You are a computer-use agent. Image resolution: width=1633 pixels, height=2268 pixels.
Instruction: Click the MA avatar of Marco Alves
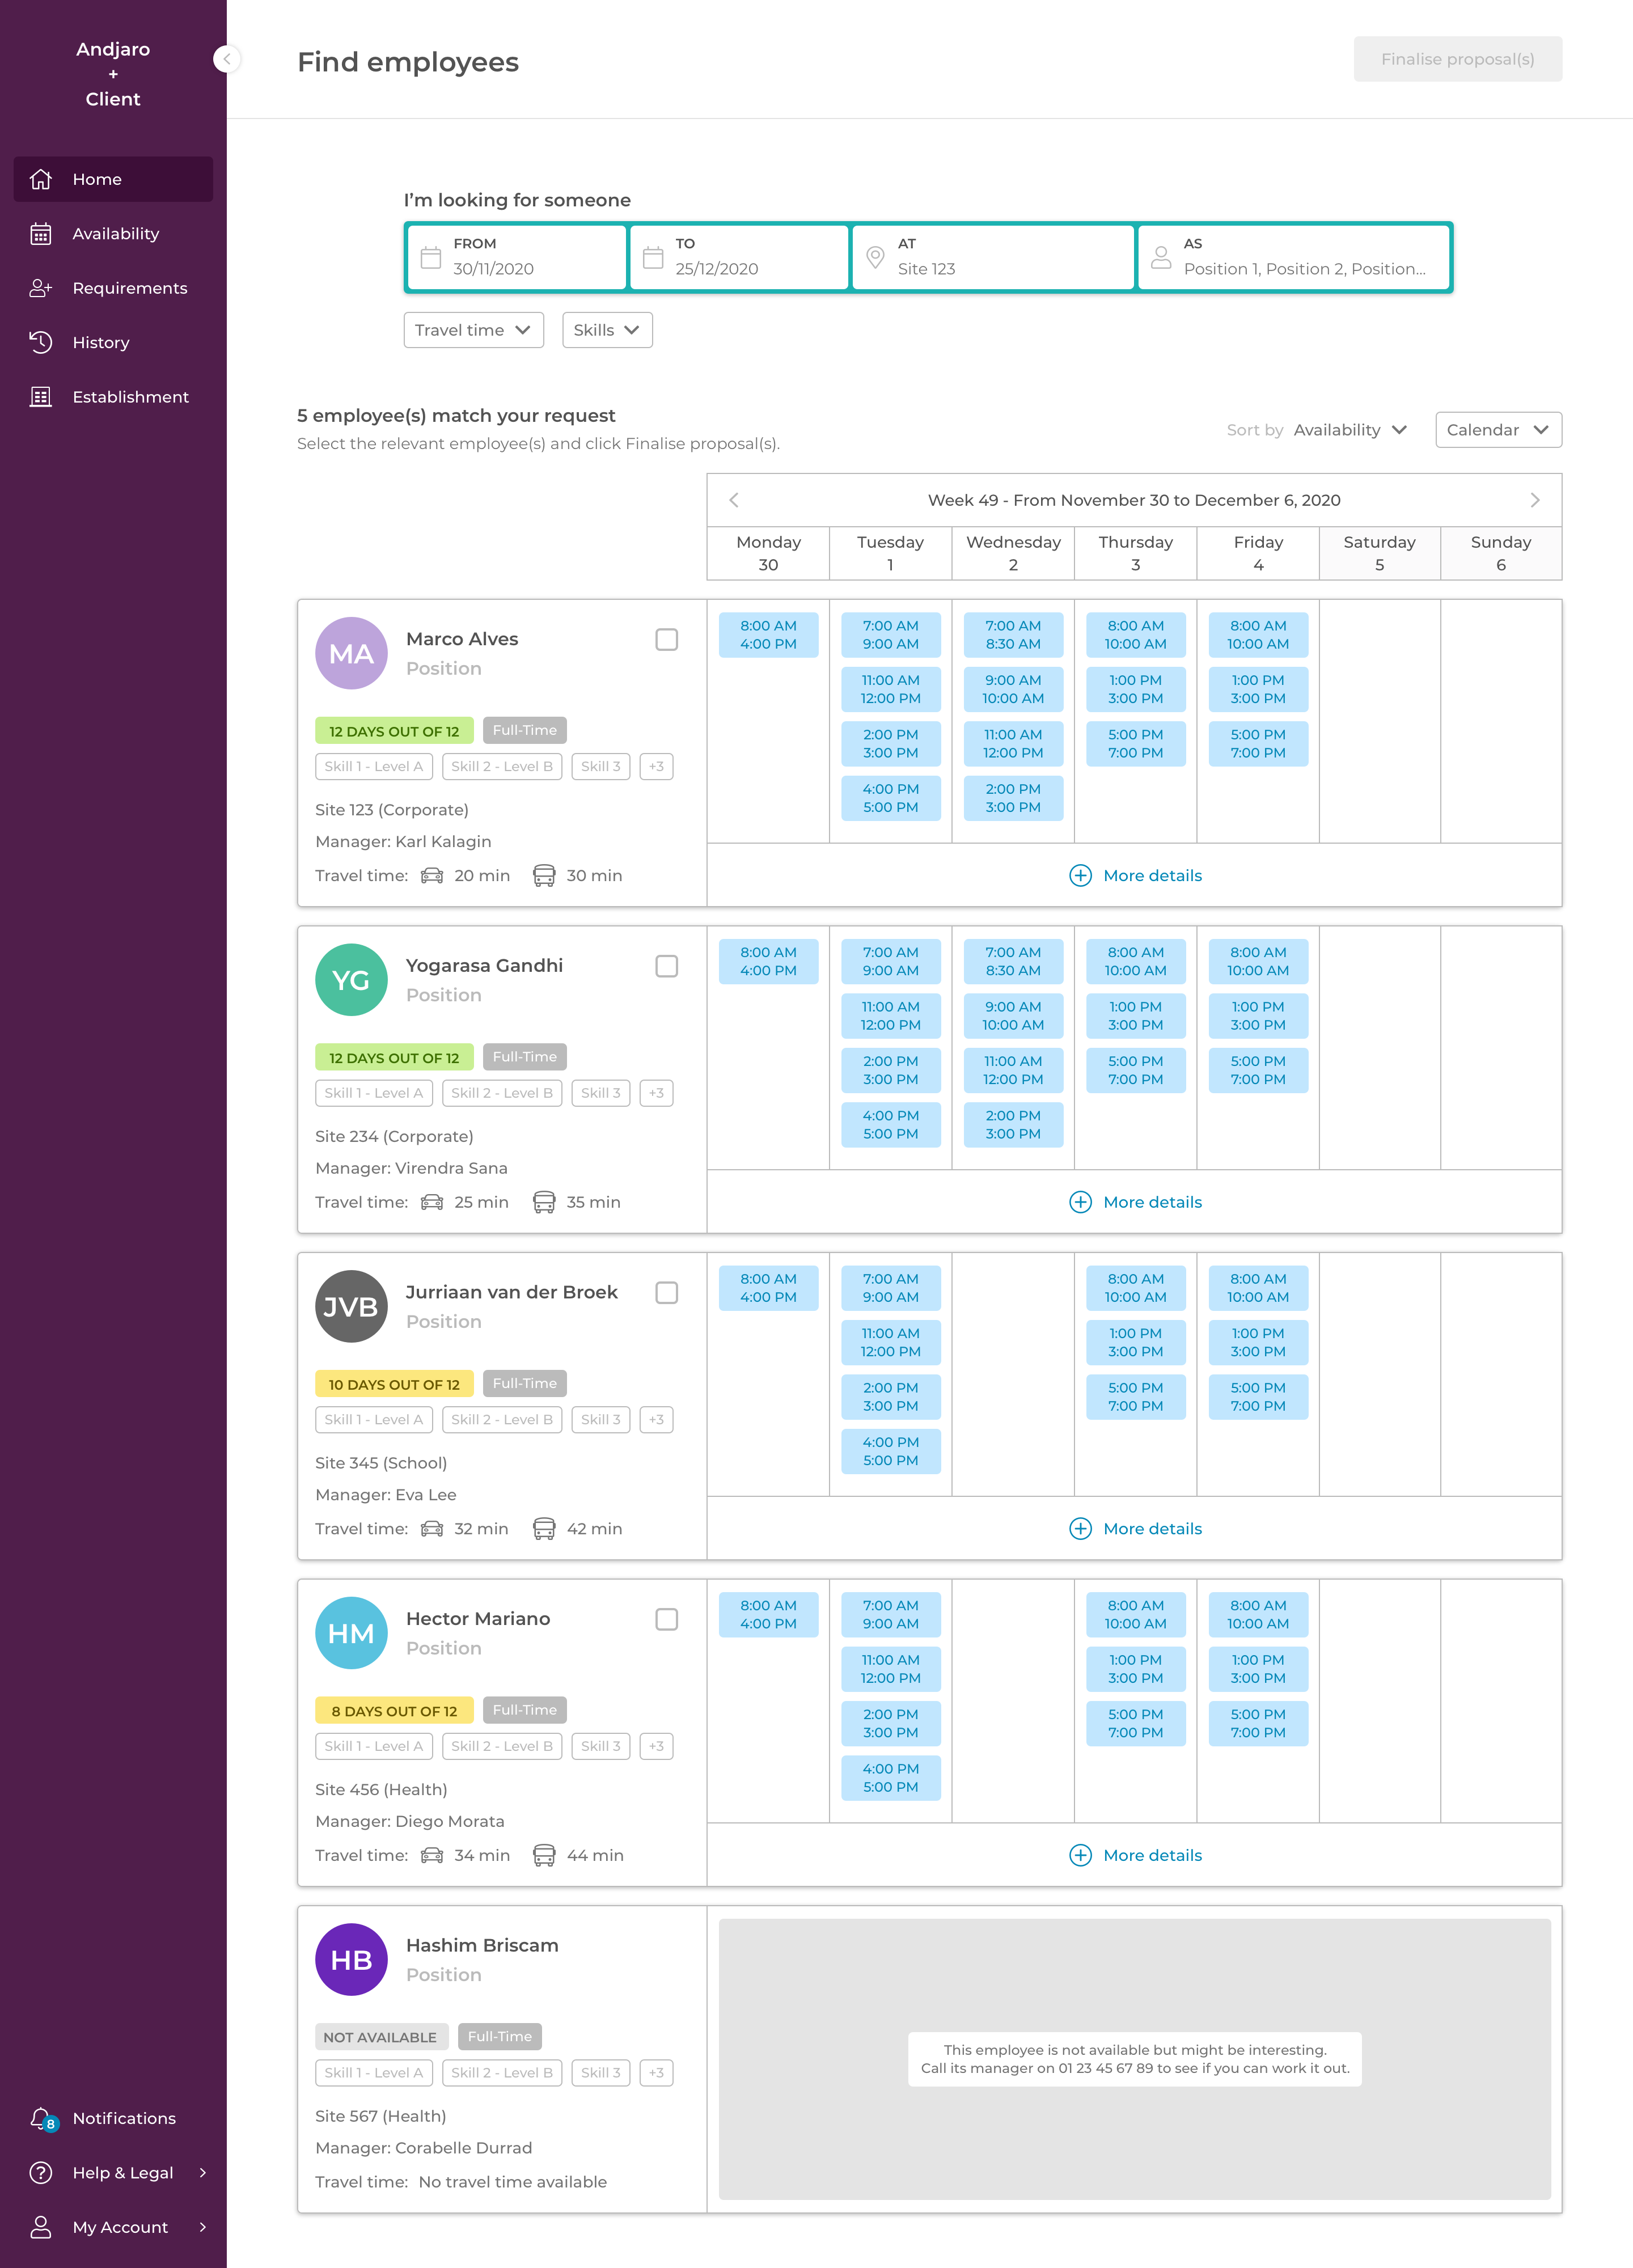351,654
